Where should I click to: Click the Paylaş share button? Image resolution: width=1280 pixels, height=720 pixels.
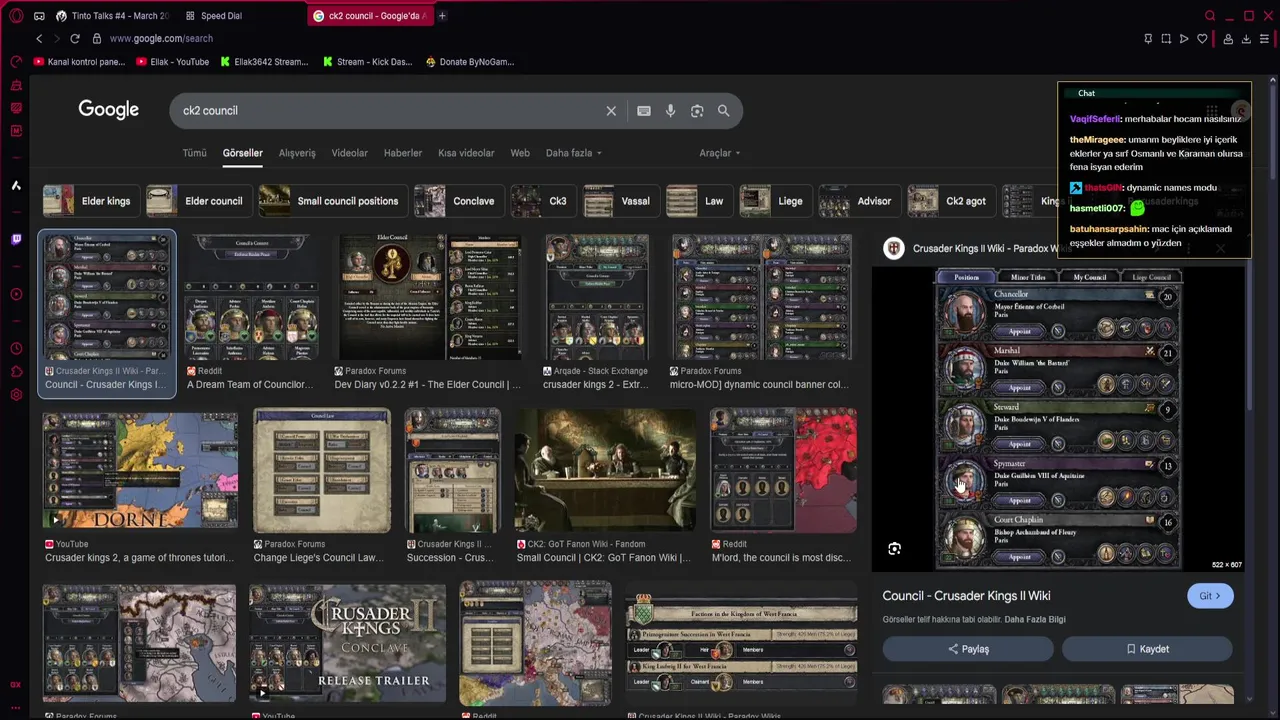point(968,649)
